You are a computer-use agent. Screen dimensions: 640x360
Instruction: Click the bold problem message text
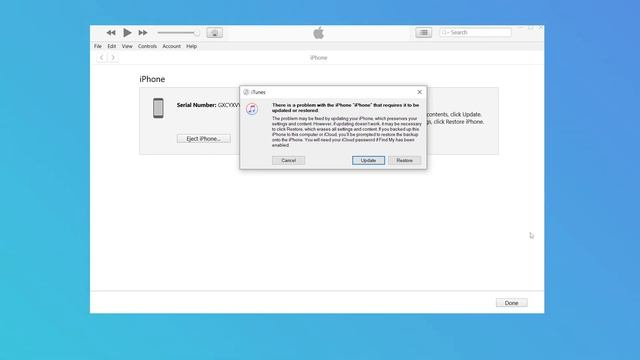pos(345,108)
